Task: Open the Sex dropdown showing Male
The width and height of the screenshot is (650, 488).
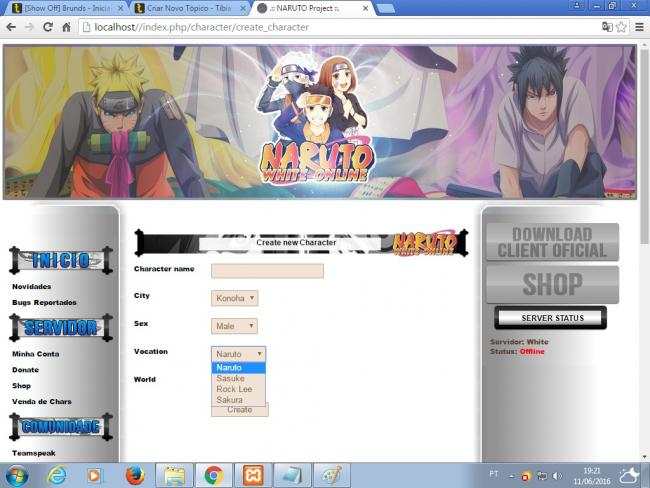Action: (234, 326)
